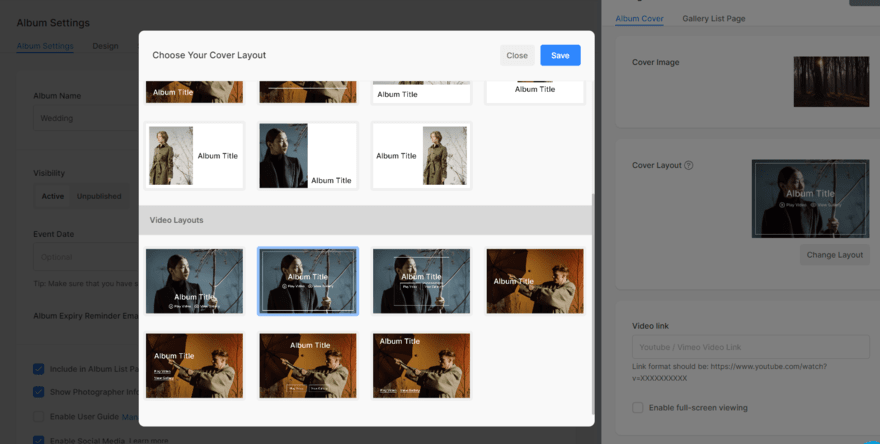880x444 pixels.
Task: Select video layout with boxed Play Video buttons on blue photo
Action: 421,281
